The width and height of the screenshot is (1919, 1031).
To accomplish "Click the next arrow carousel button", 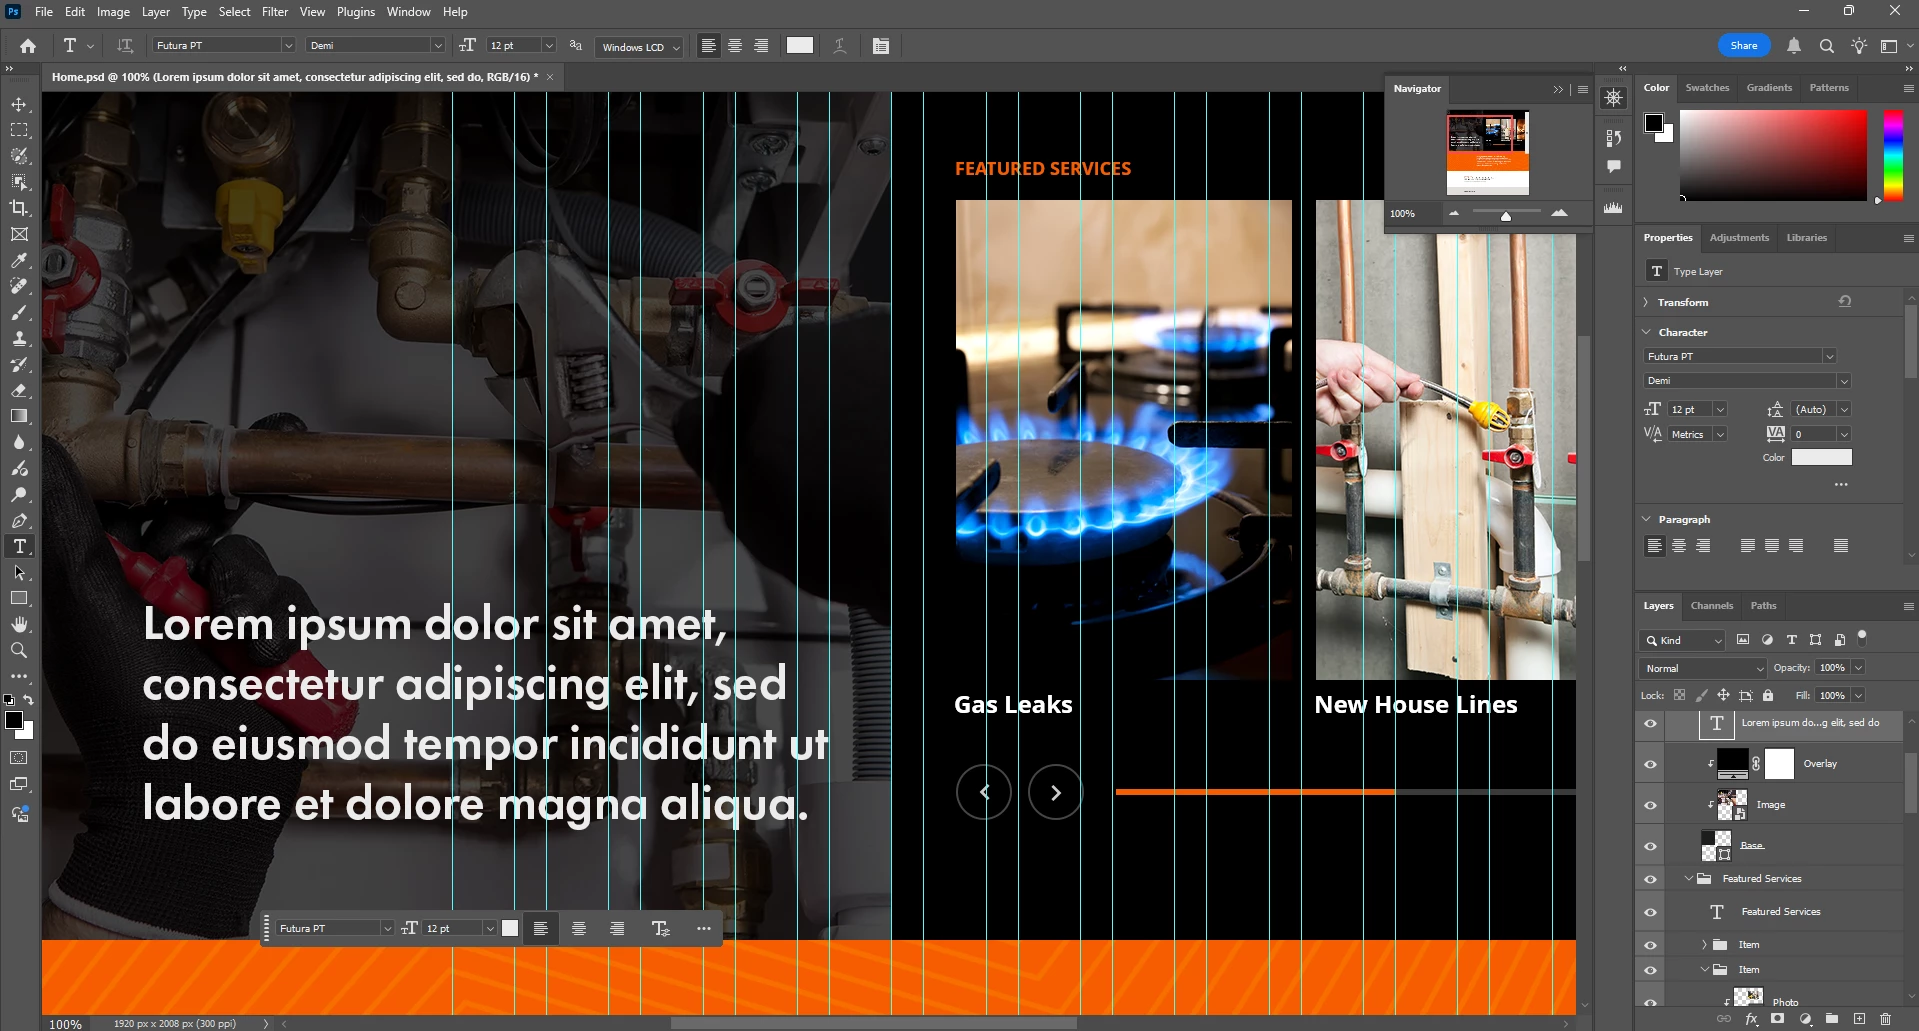I will 1056,792.
